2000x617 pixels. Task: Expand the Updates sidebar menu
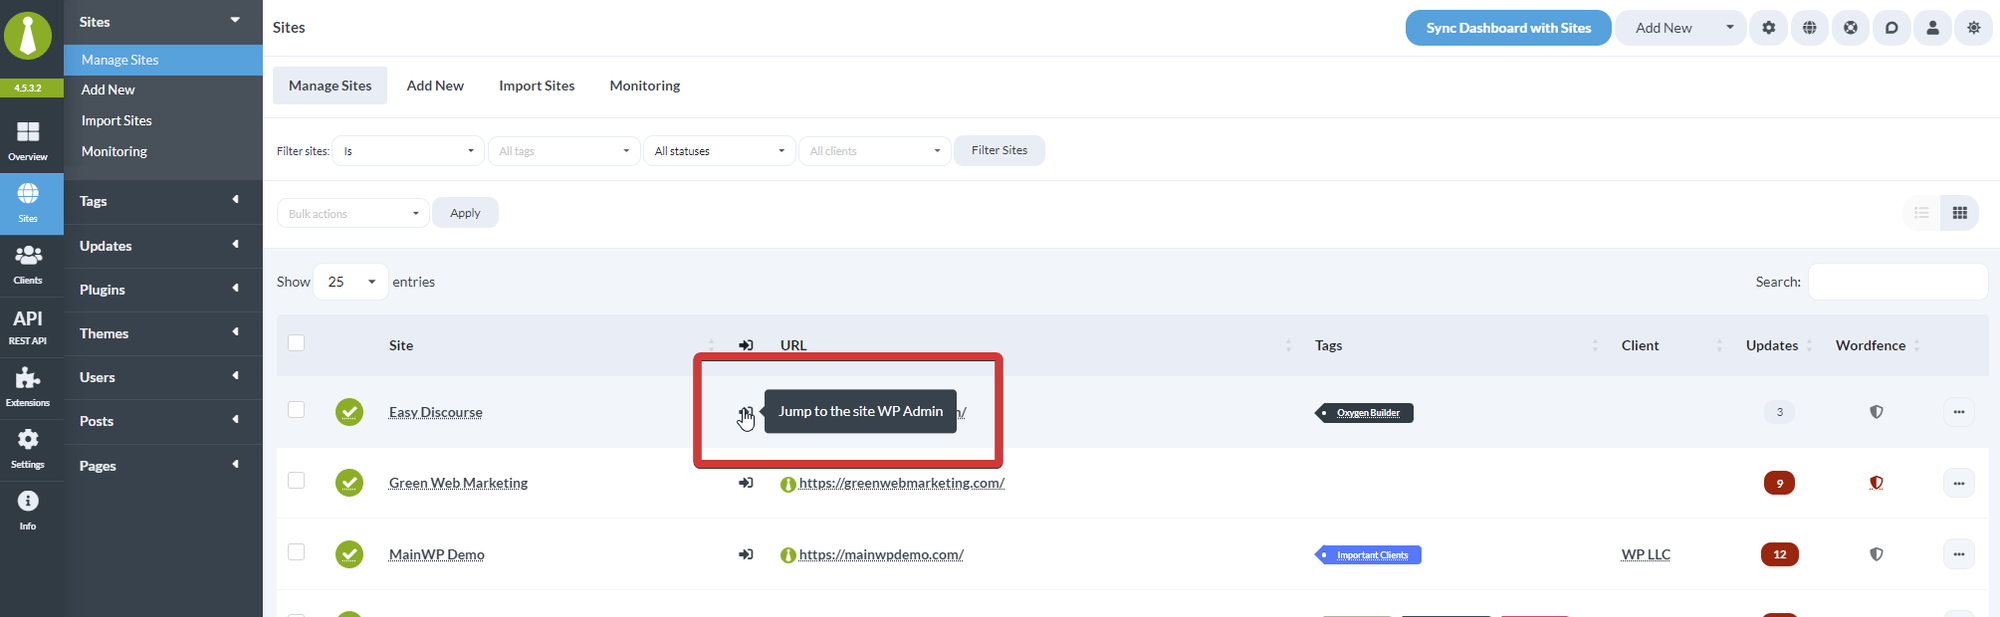[x=163, y=246]
